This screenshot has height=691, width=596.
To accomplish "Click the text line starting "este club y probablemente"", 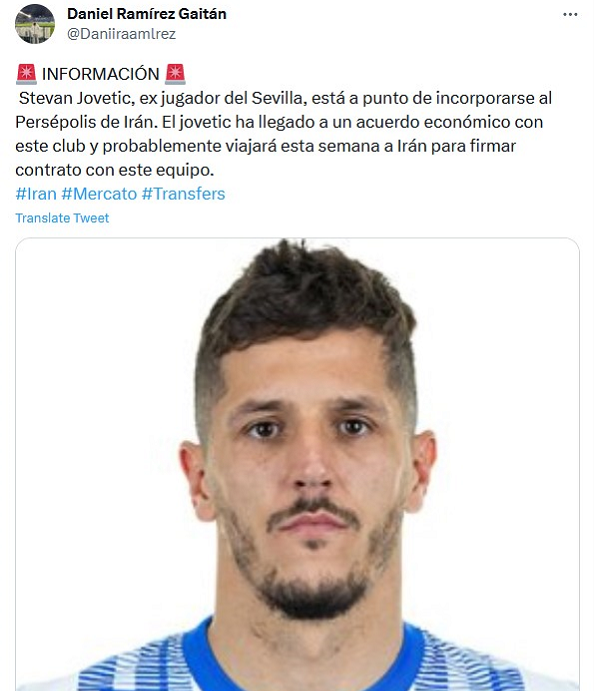I will pyautogui.click(x=265, y=146).
